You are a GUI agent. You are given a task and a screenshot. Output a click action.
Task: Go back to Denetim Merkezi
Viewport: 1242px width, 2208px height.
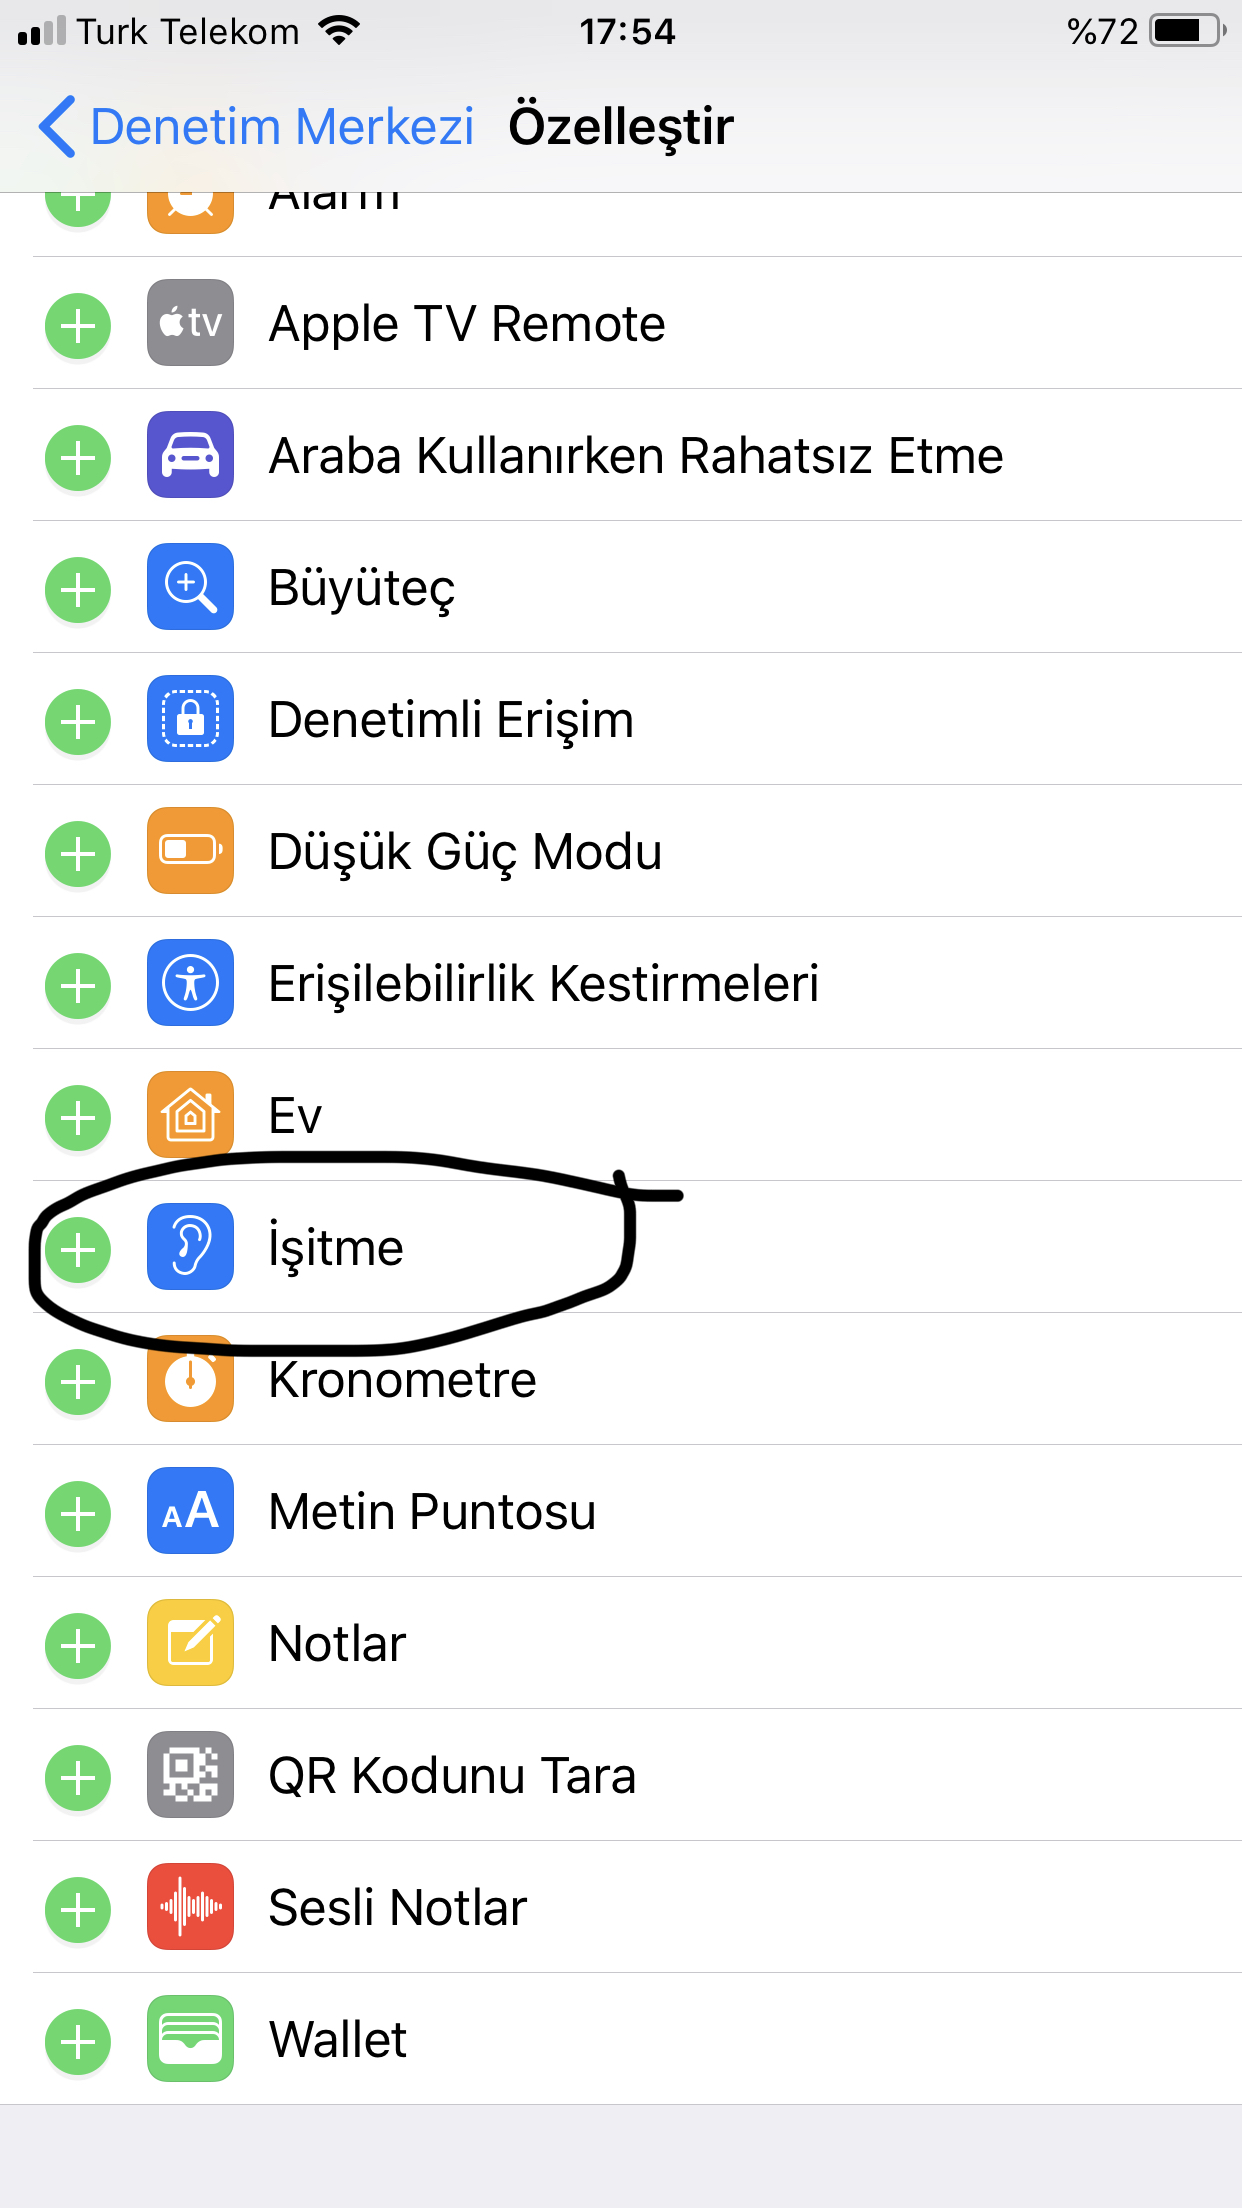(255, 127)
